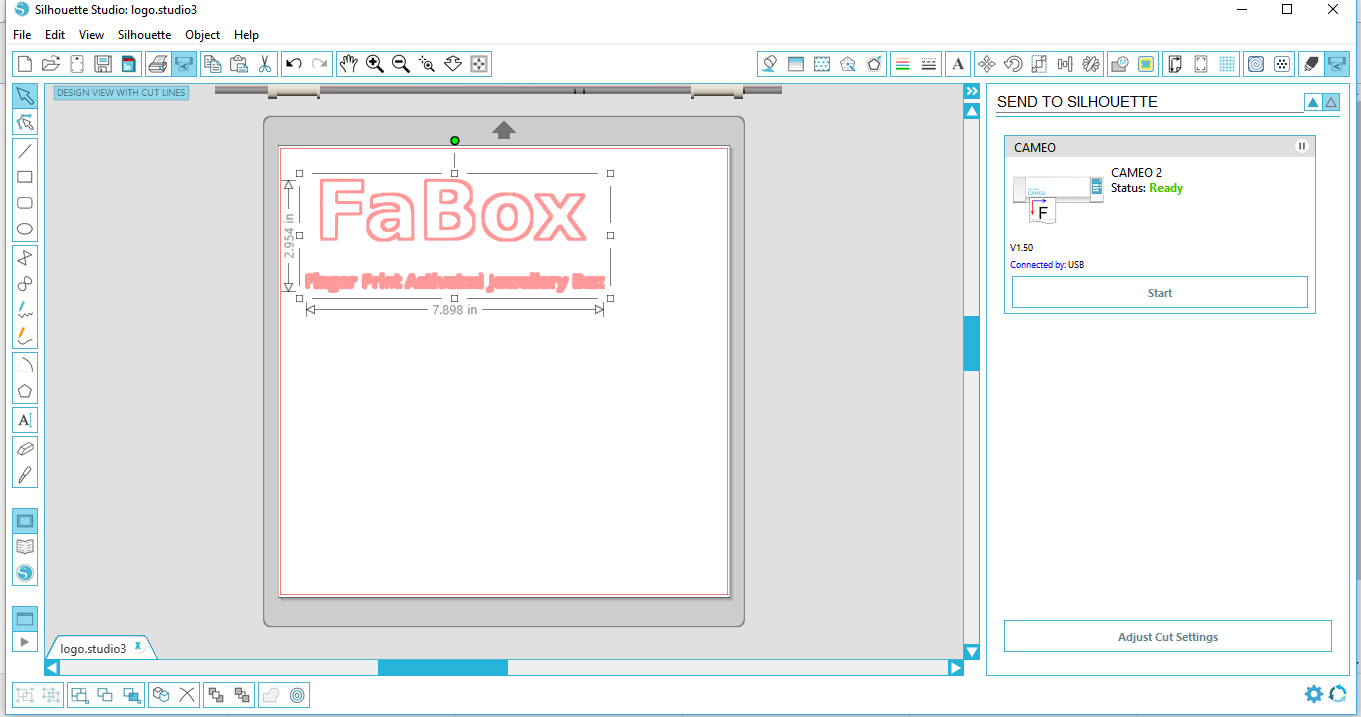Paste using the clipboard icon
1361x717 pixels.
(239, 64)
